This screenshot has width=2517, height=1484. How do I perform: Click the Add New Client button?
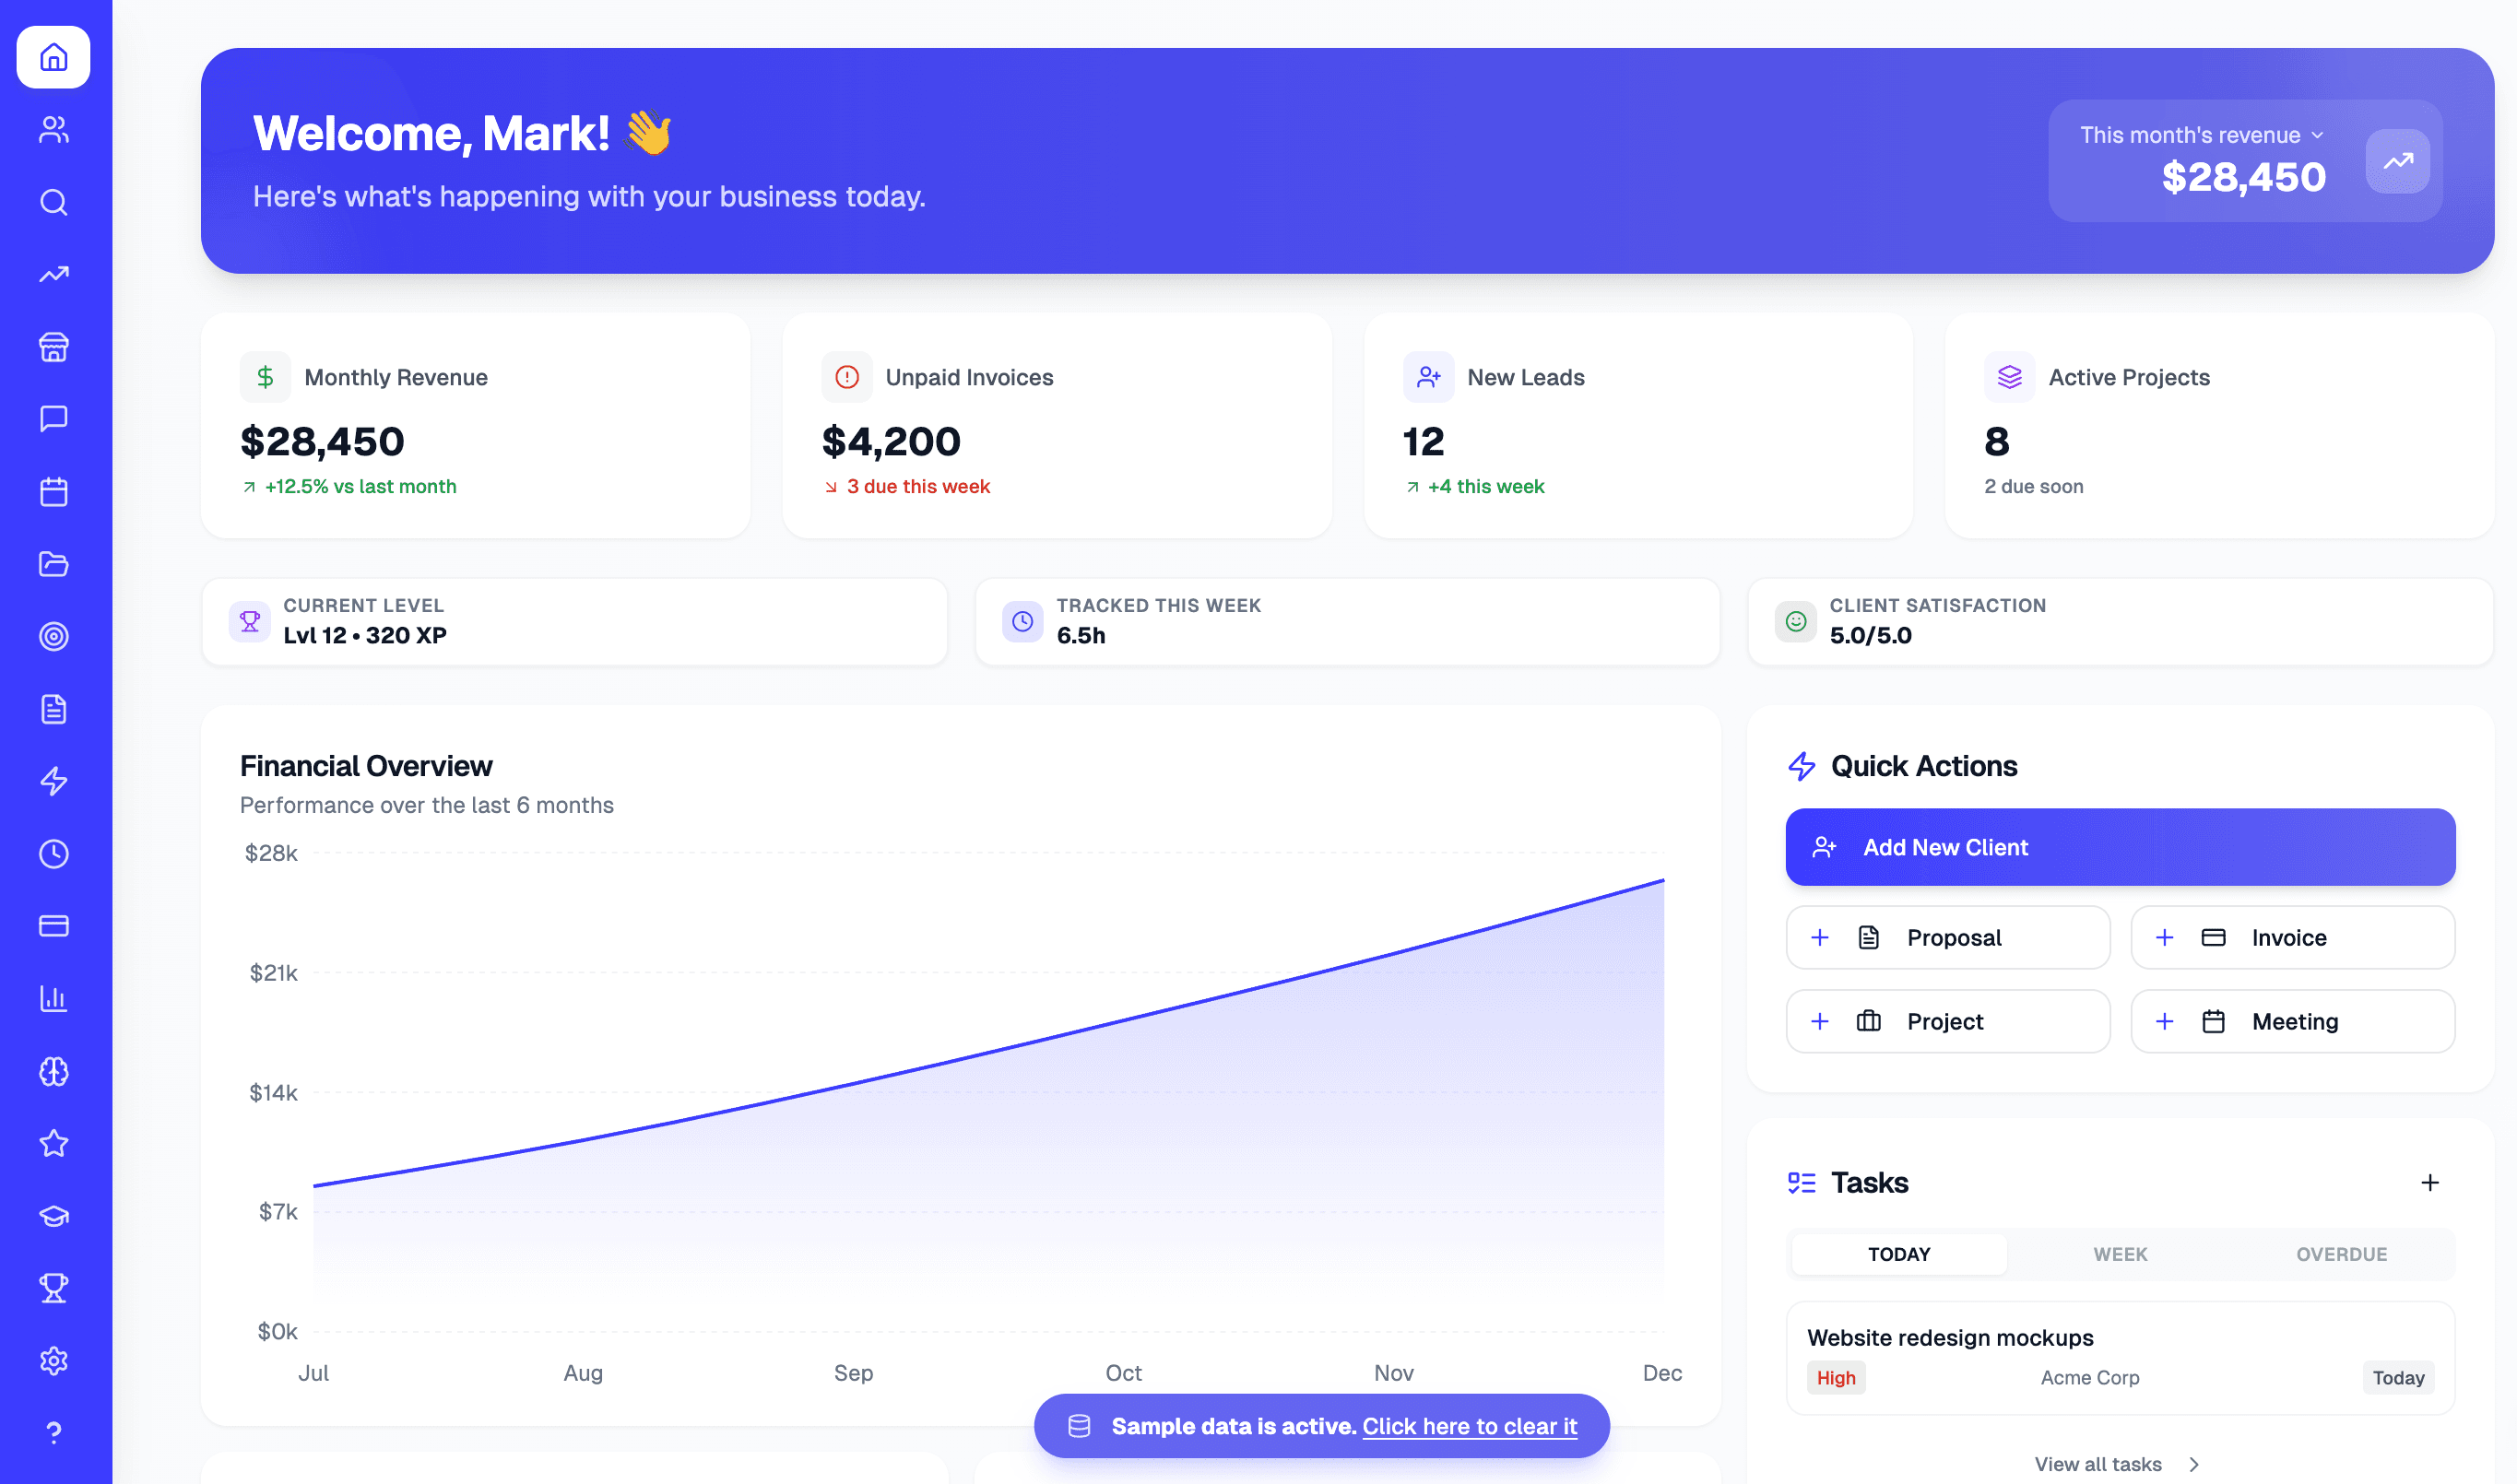tap(2119, 846)
